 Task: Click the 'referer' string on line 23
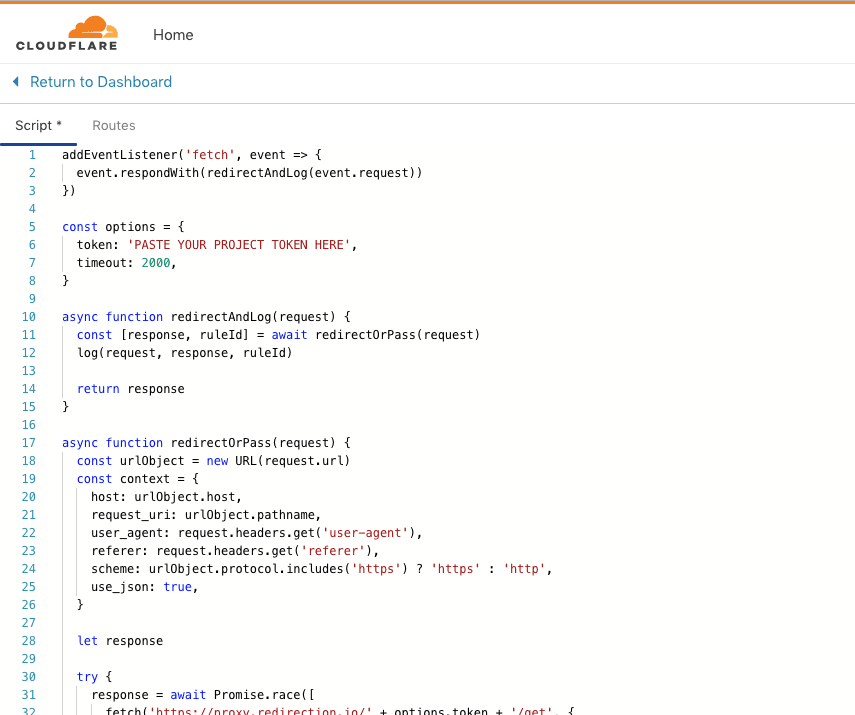click(x=333, y=551)
